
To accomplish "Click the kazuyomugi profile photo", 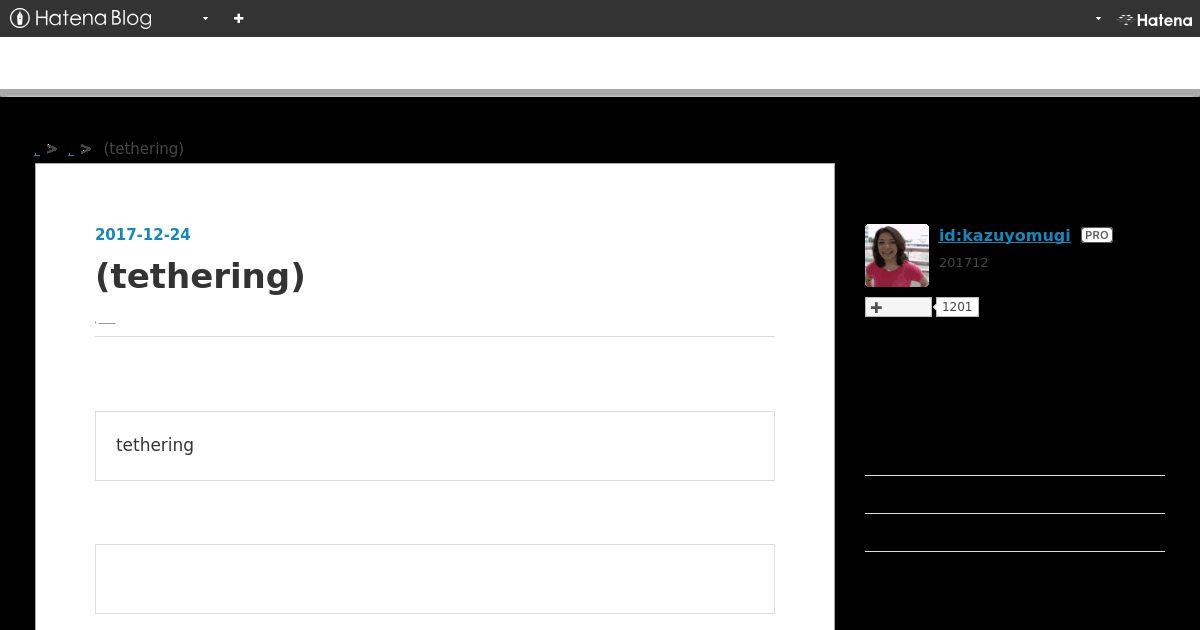I will tap(896, 255).
